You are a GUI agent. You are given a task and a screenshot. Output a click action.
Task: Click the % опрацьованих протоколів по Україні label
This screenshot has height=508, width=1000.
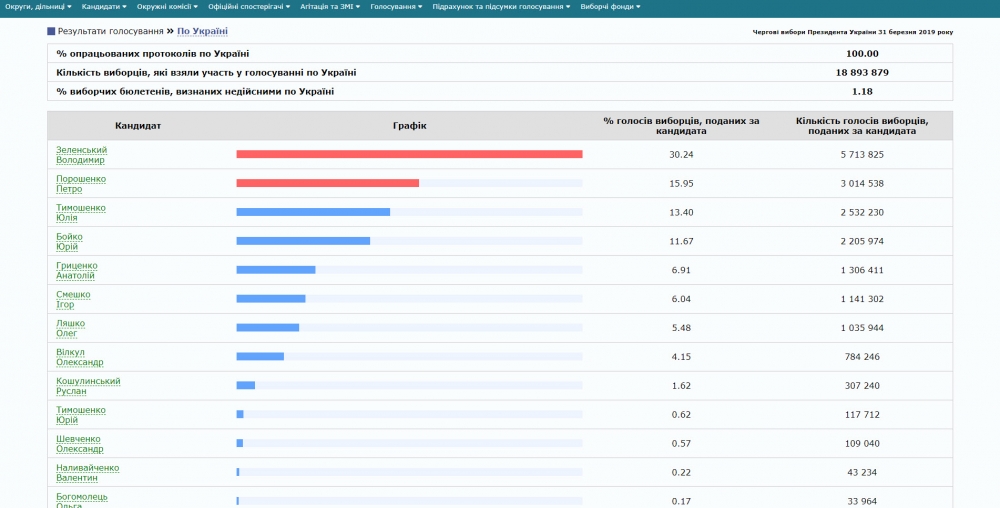(152, 54)
